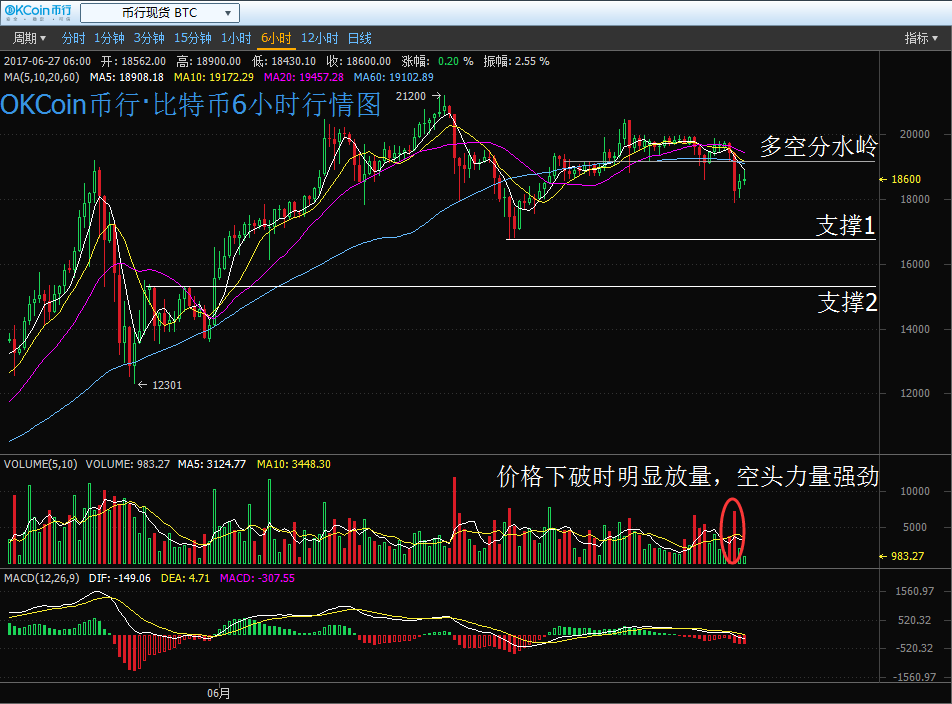Click the 06月 date marker on timeline
952x704 pixels.
click(218, 692)
